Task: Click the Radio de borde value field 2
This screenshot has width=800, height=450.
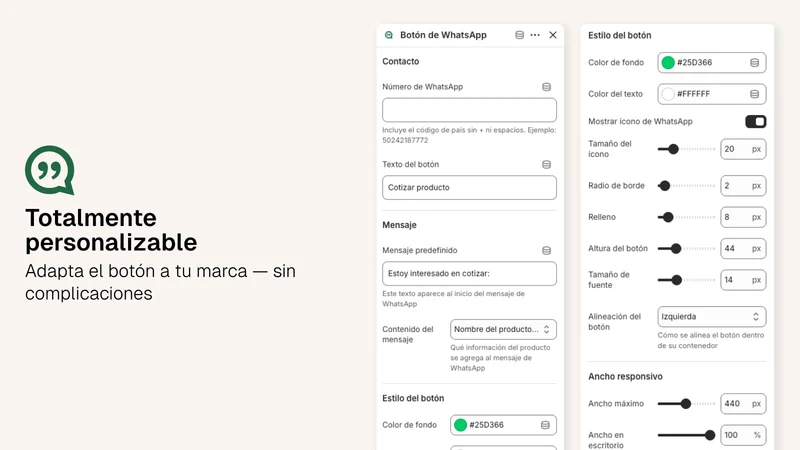Action: point(743,186)
